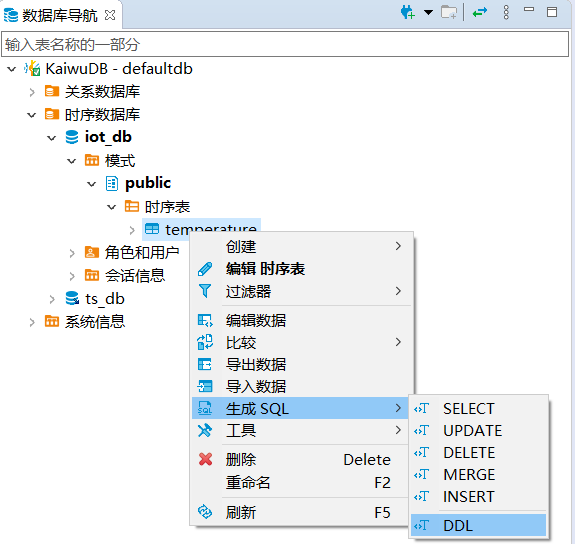Click the KaiwuDB connection icon

[32, 69]
